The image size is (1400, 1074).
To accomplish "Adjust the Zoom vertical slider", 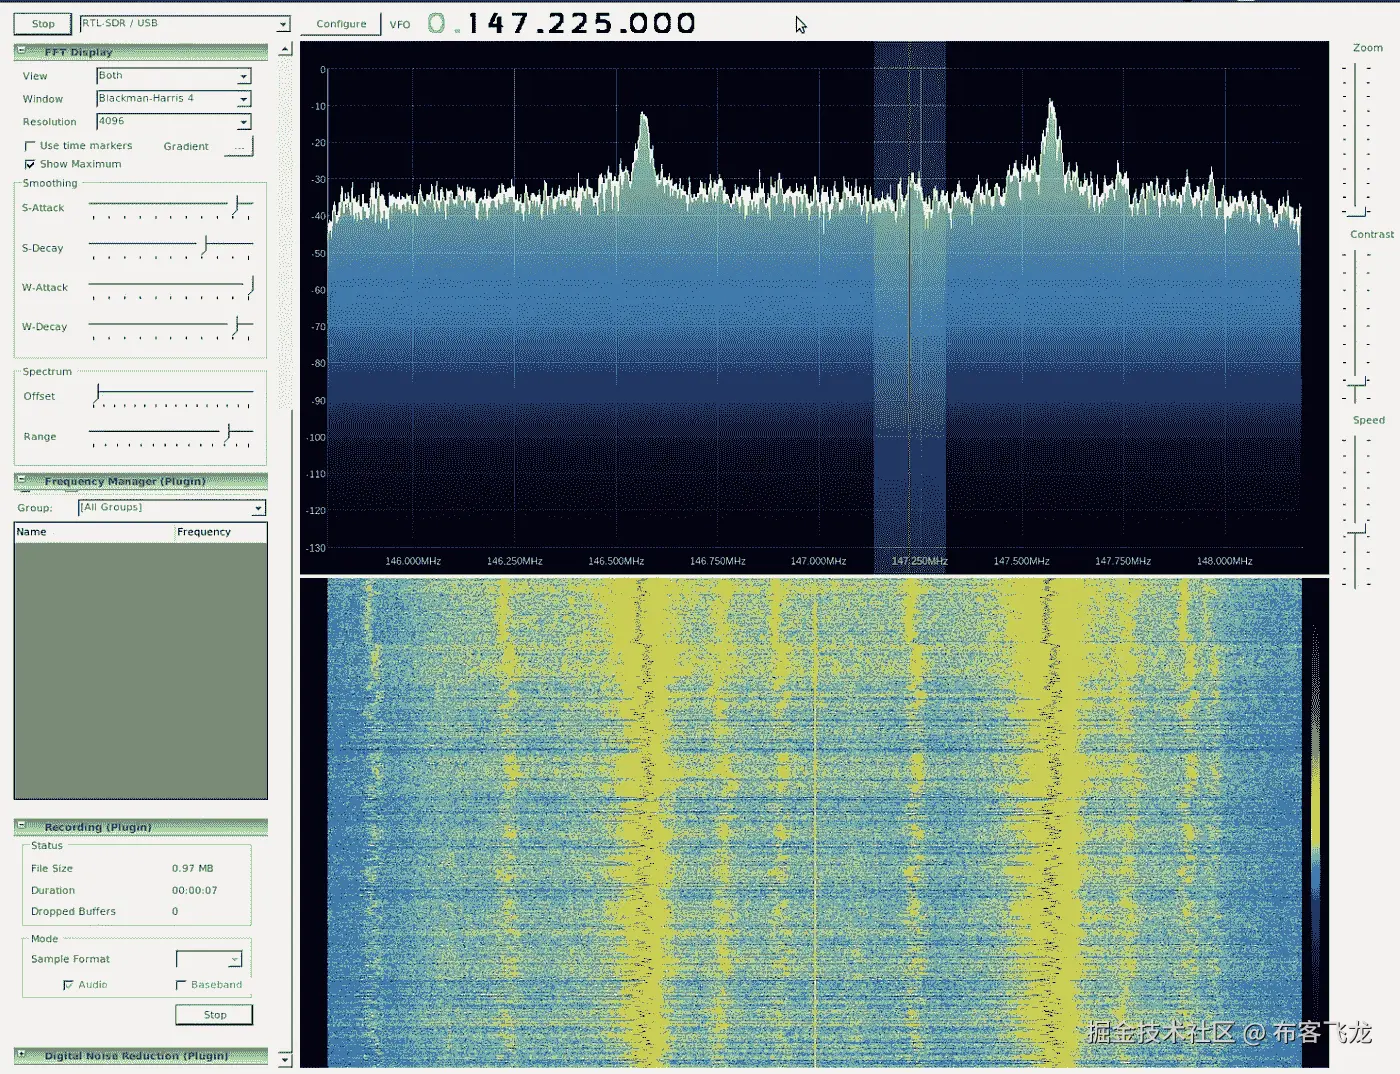I will (1356, 139).
